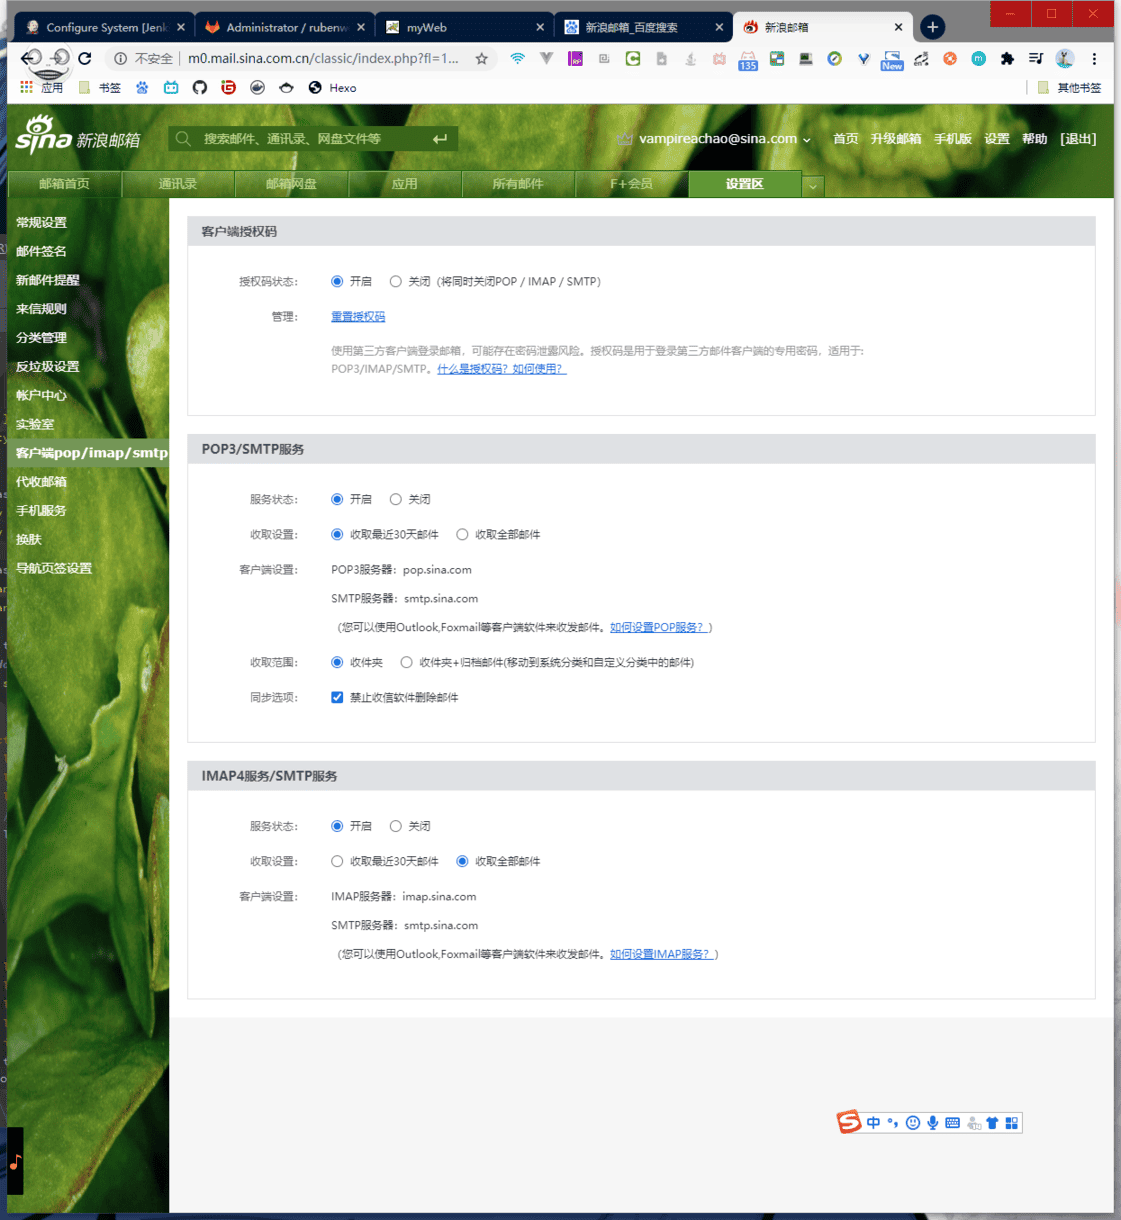
Task: Uncheck 禁止收信软件删除邮件 checkbox
Action: pos(337,698)
